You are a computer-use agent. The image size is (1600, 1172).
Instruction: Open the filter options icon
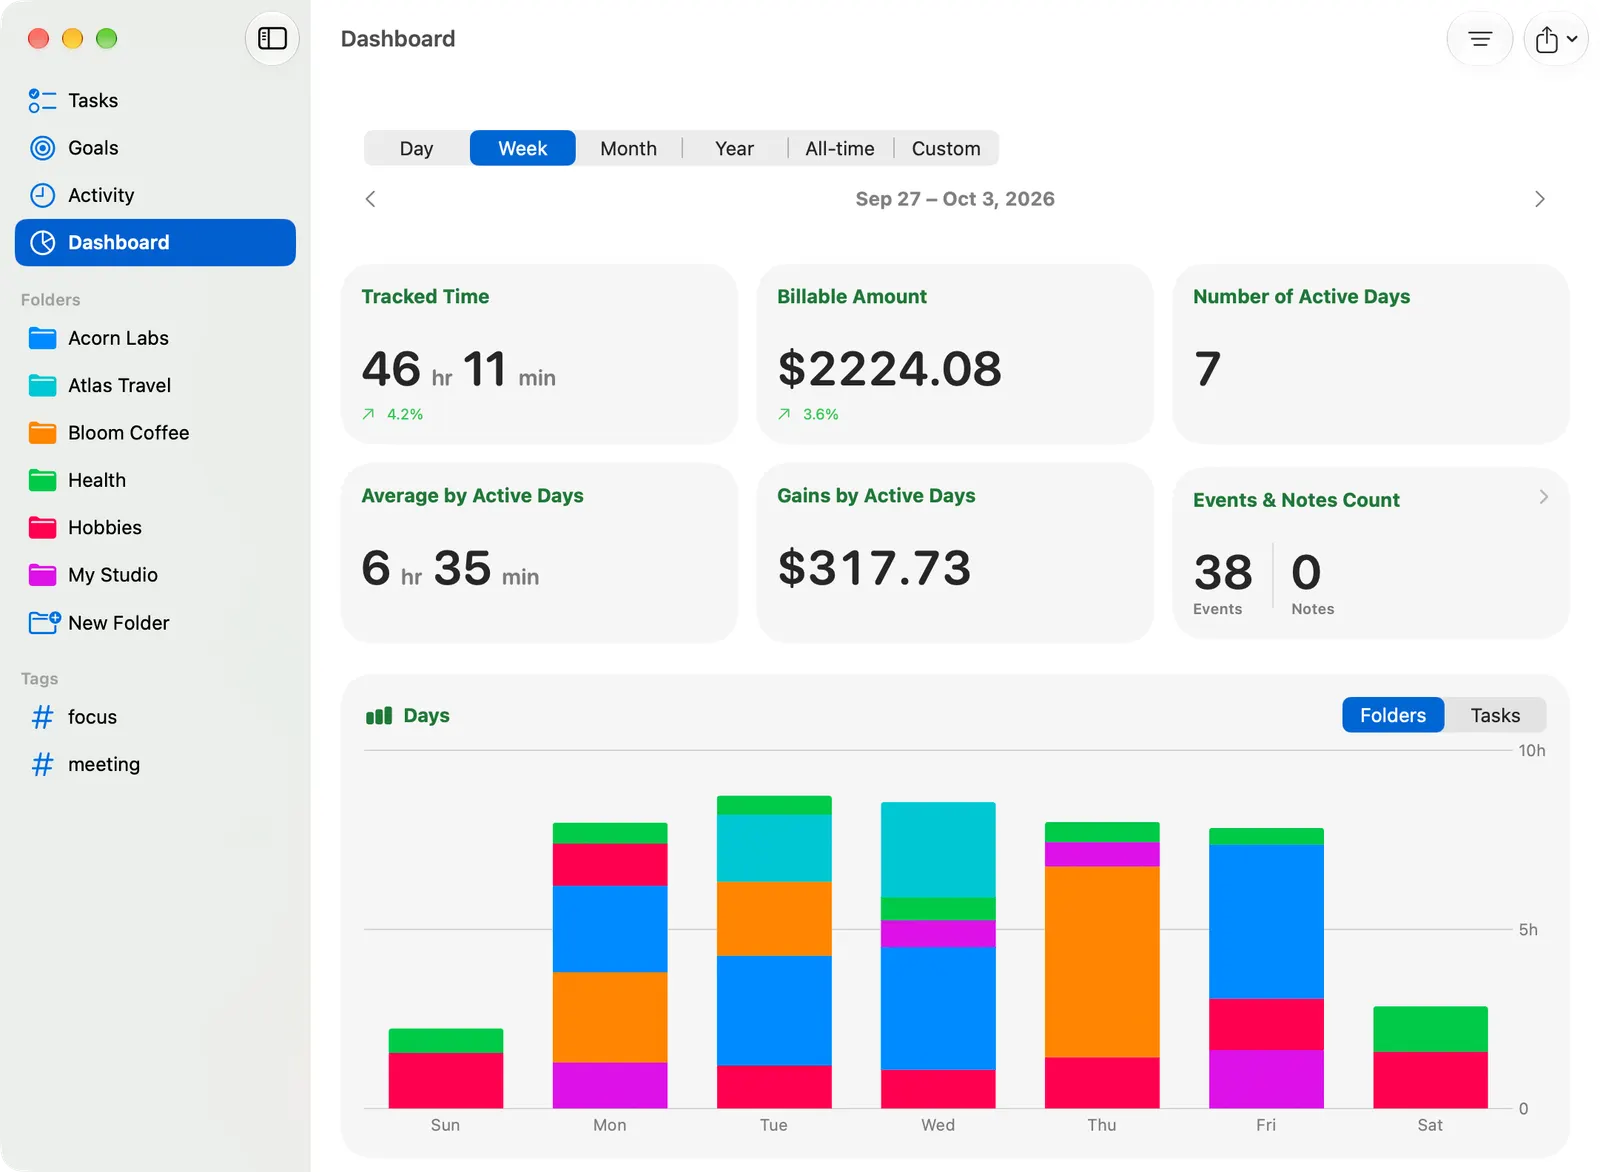point(1479,39)
